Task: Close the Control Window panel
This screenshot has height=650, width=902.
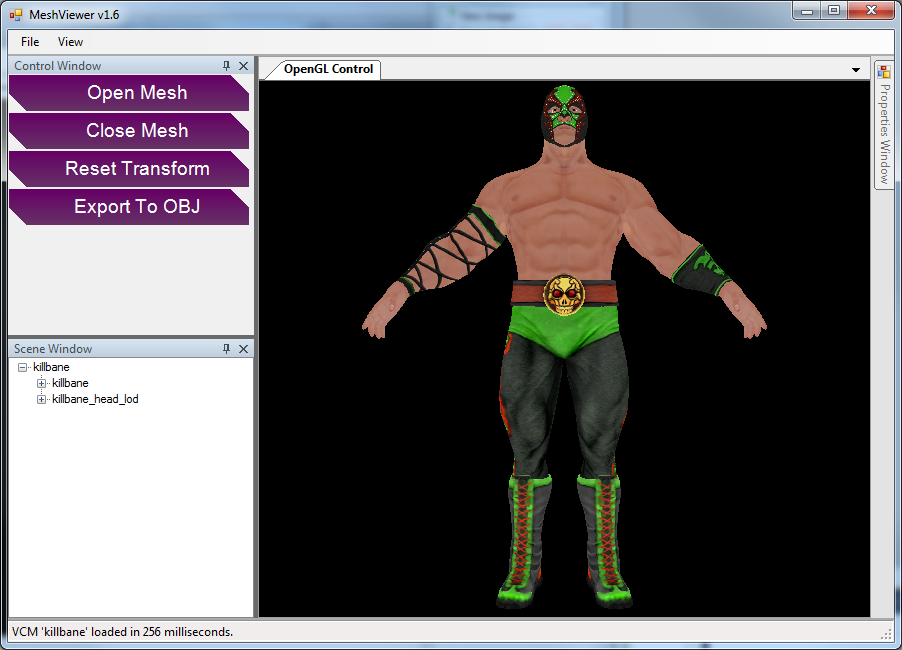Action: (243, 66)
